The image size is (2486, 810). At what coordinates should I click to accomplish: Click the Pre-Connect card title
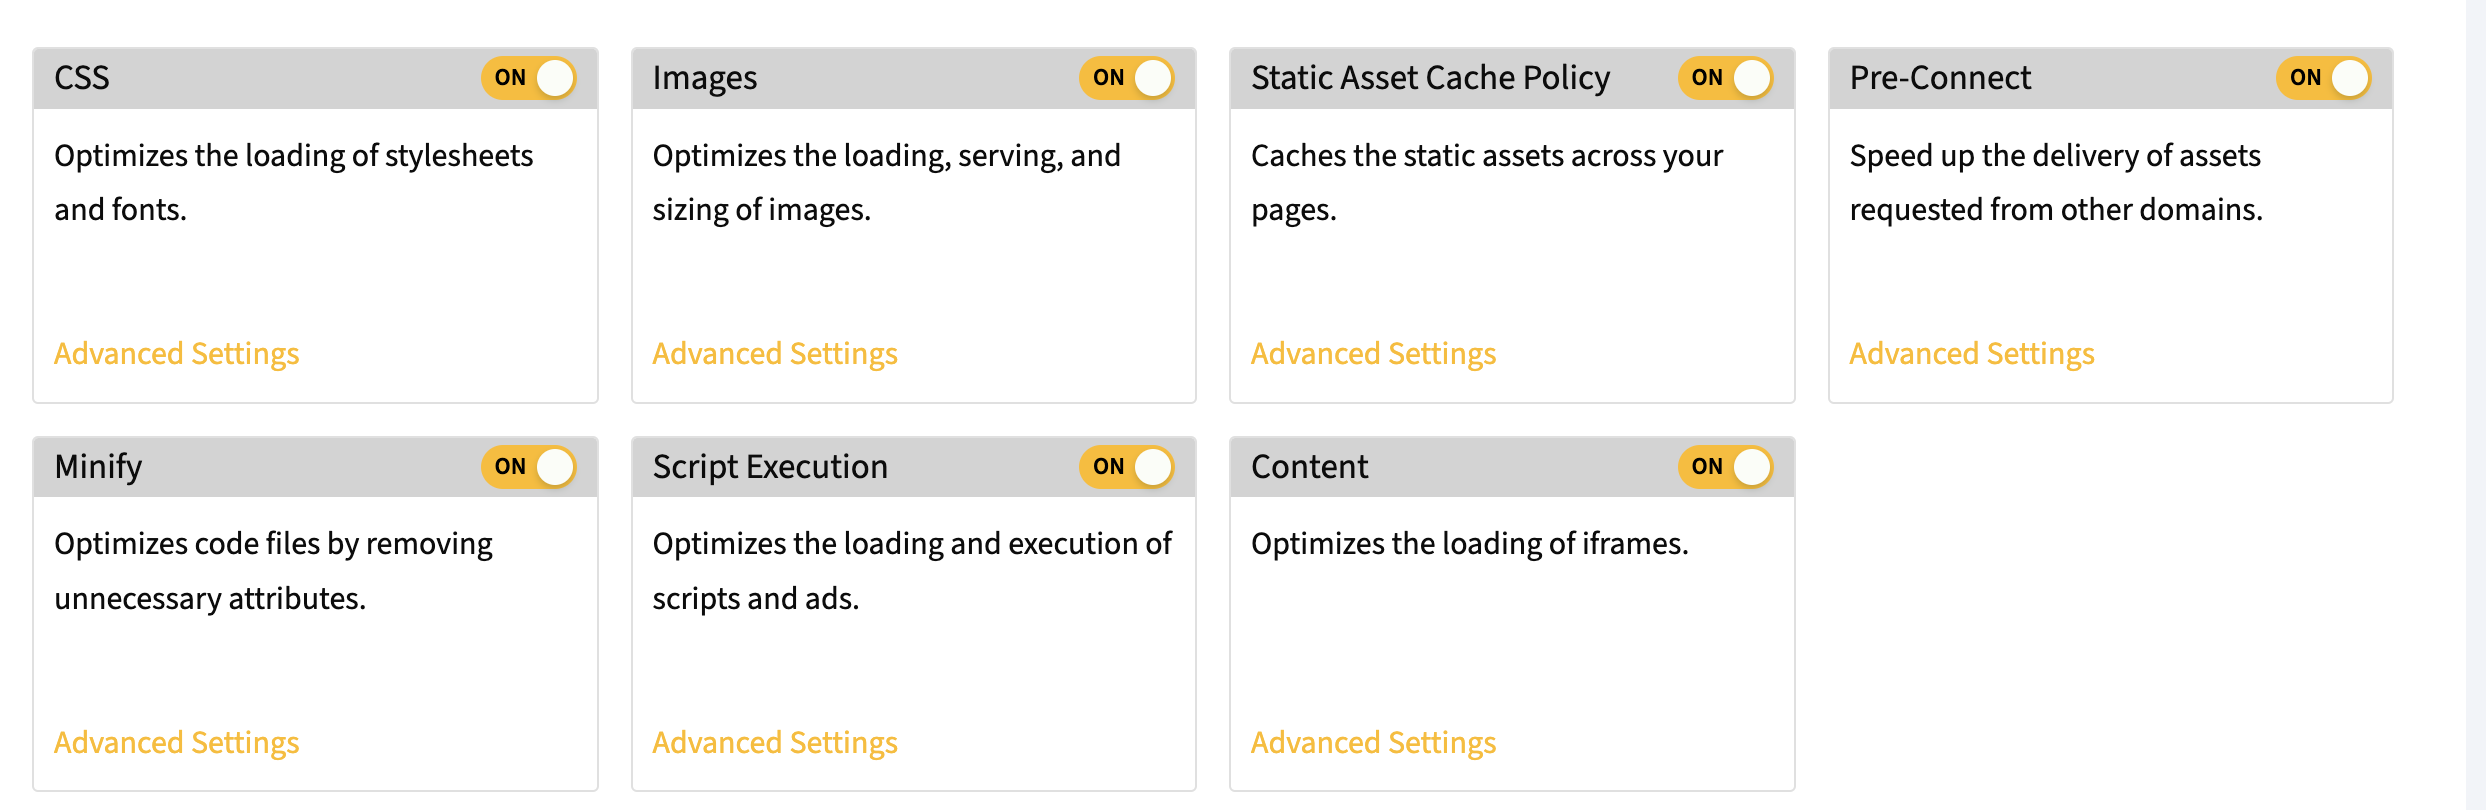[1940, 78]
